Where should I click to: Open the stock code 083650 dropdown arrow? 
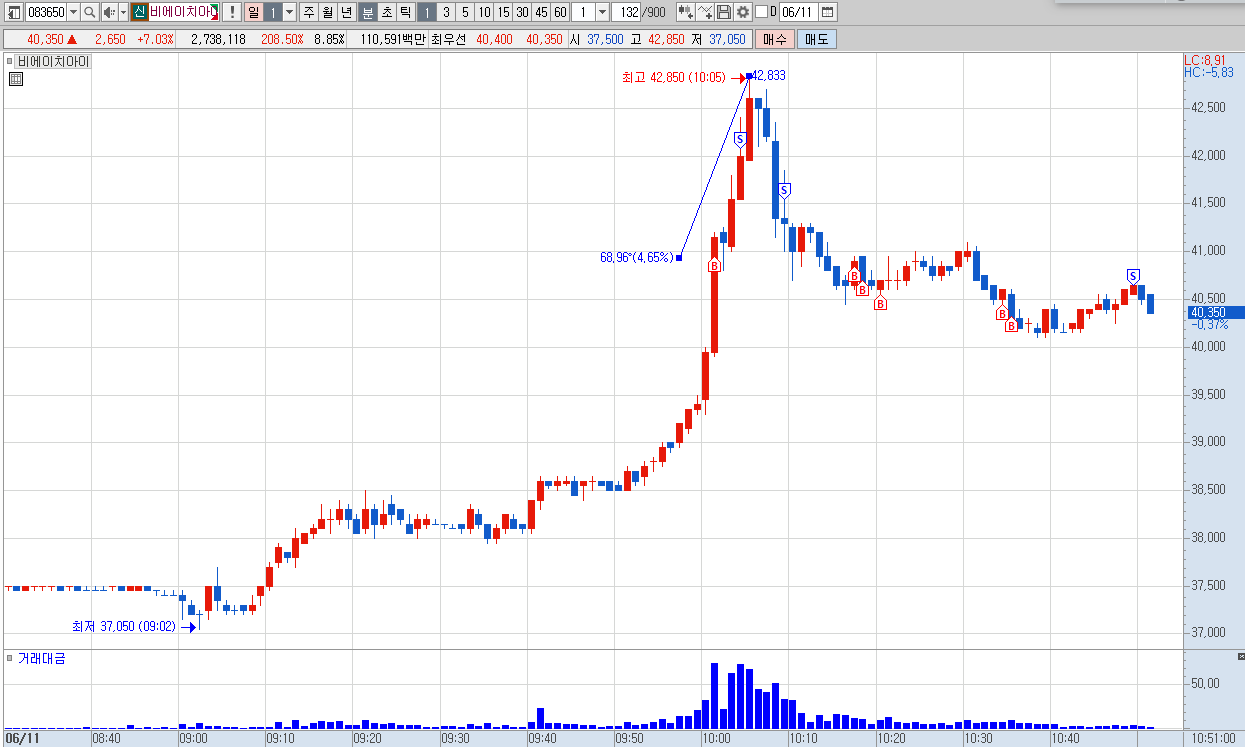[x=73, y=12]
